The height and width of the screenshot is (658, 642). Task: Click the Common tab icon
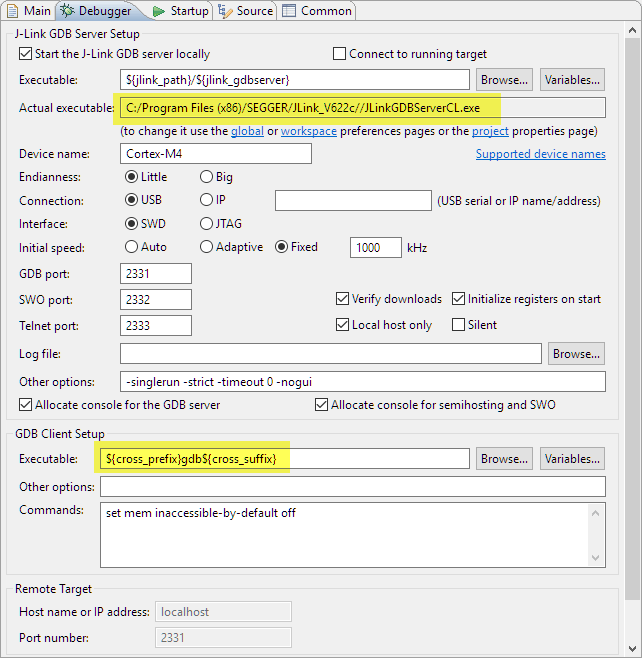pos(289,11)
